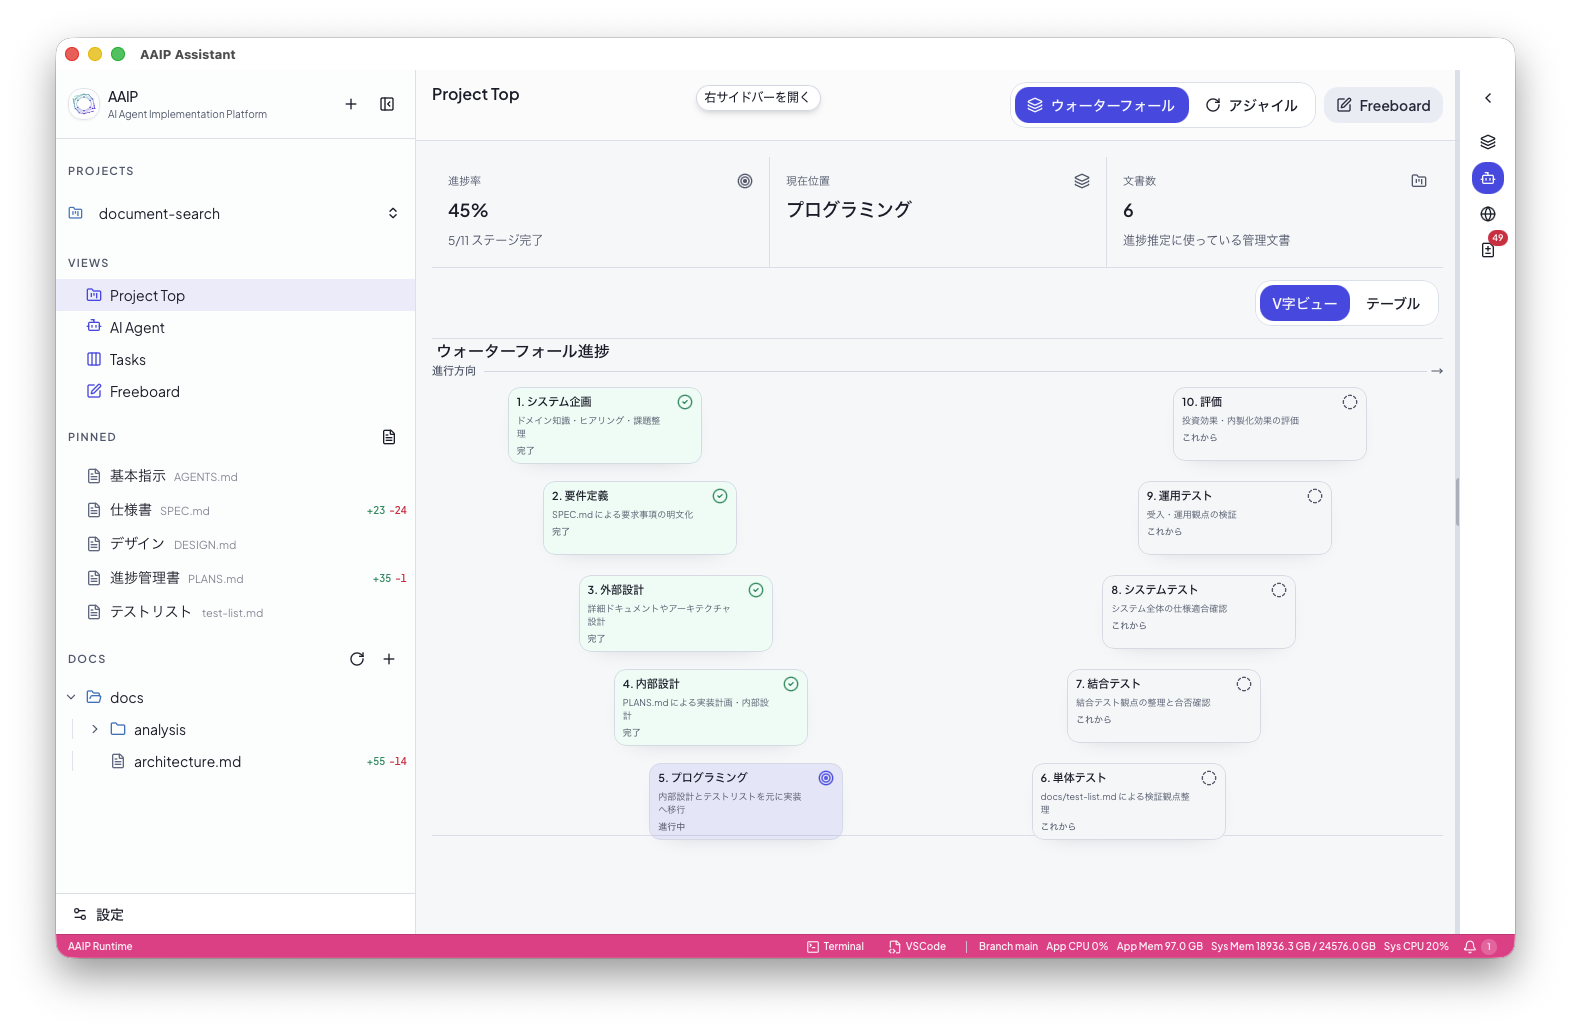Open the document-search project selector

pos(236,214)
